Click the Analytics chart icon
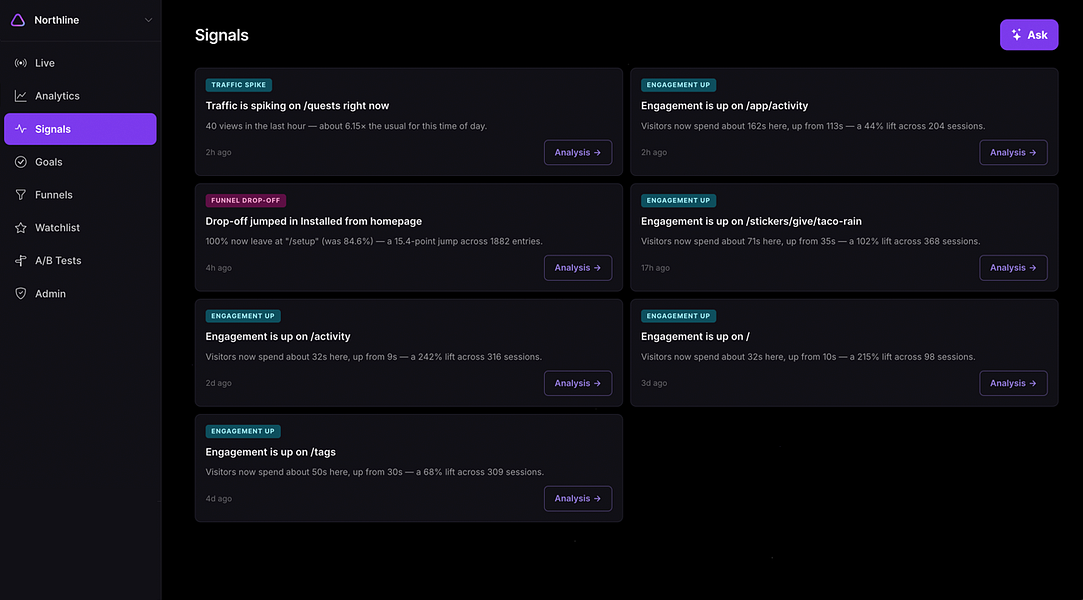 (21, 96)
